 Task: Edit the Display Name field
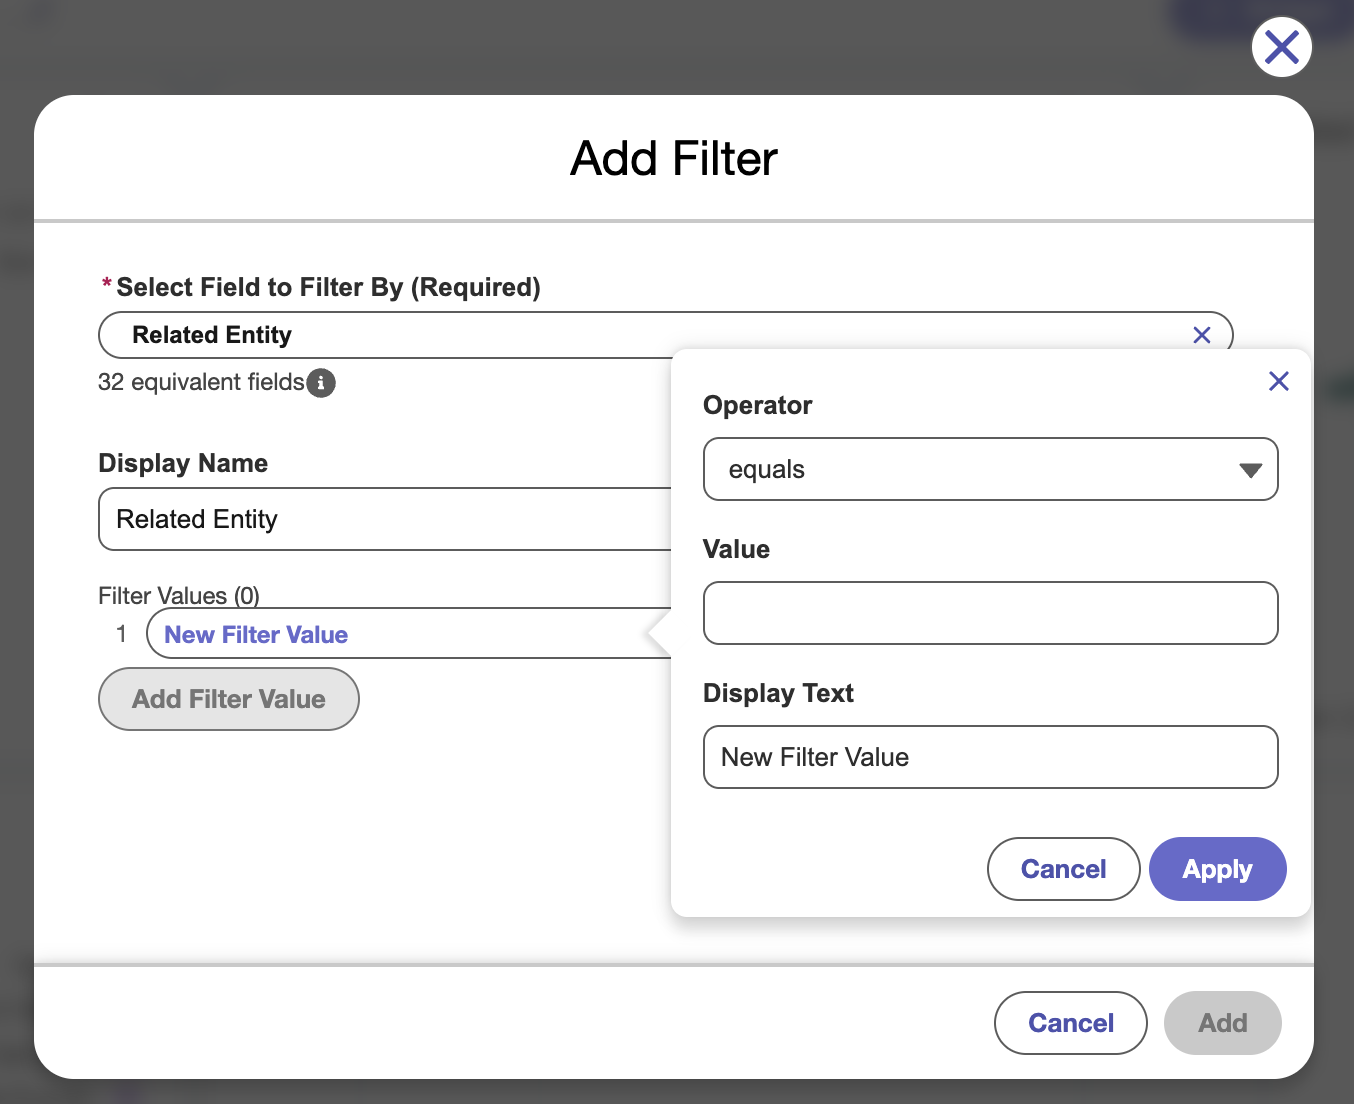pos(385,519)
